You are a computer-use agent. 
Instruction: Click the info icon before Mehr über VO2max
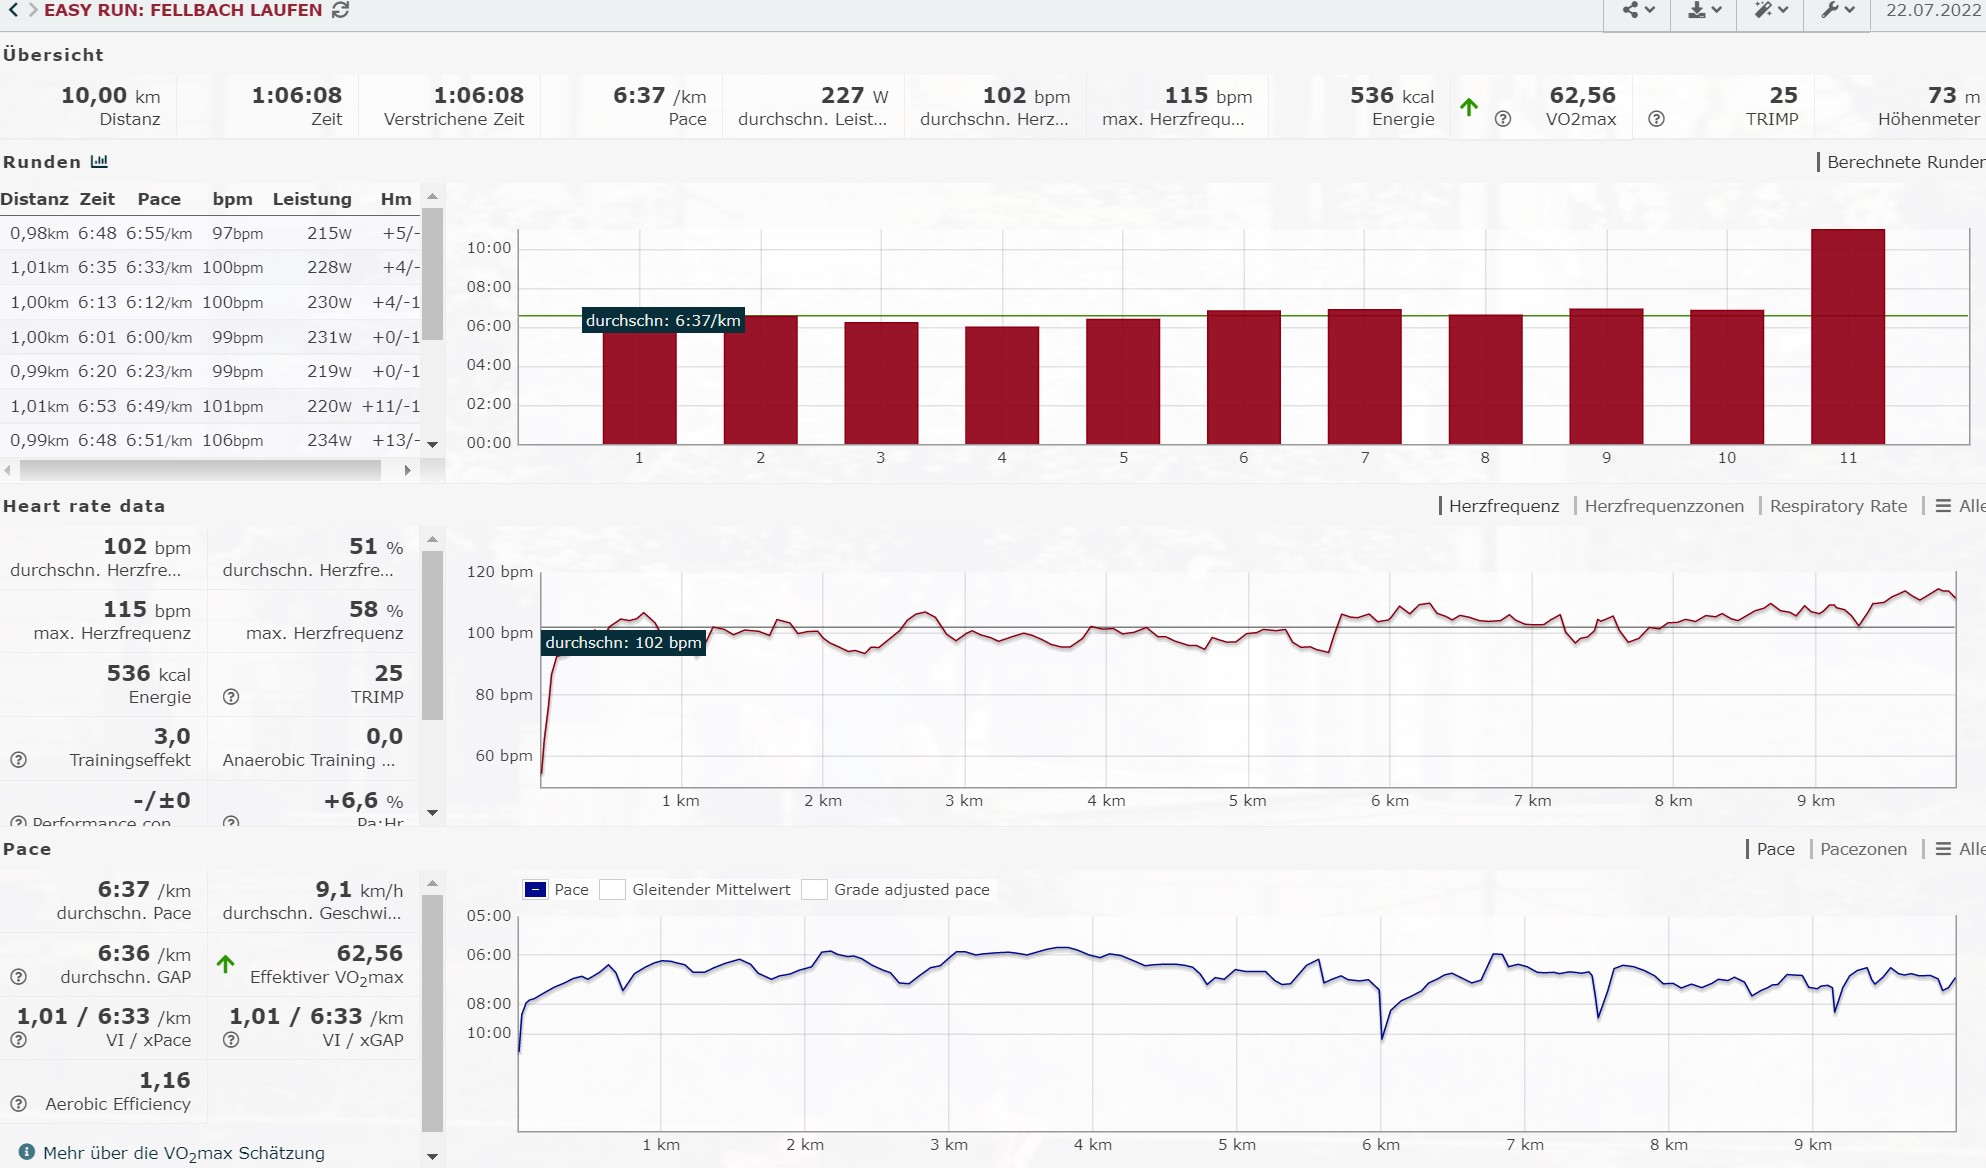pyautogui.click(x=26, y=1152)
